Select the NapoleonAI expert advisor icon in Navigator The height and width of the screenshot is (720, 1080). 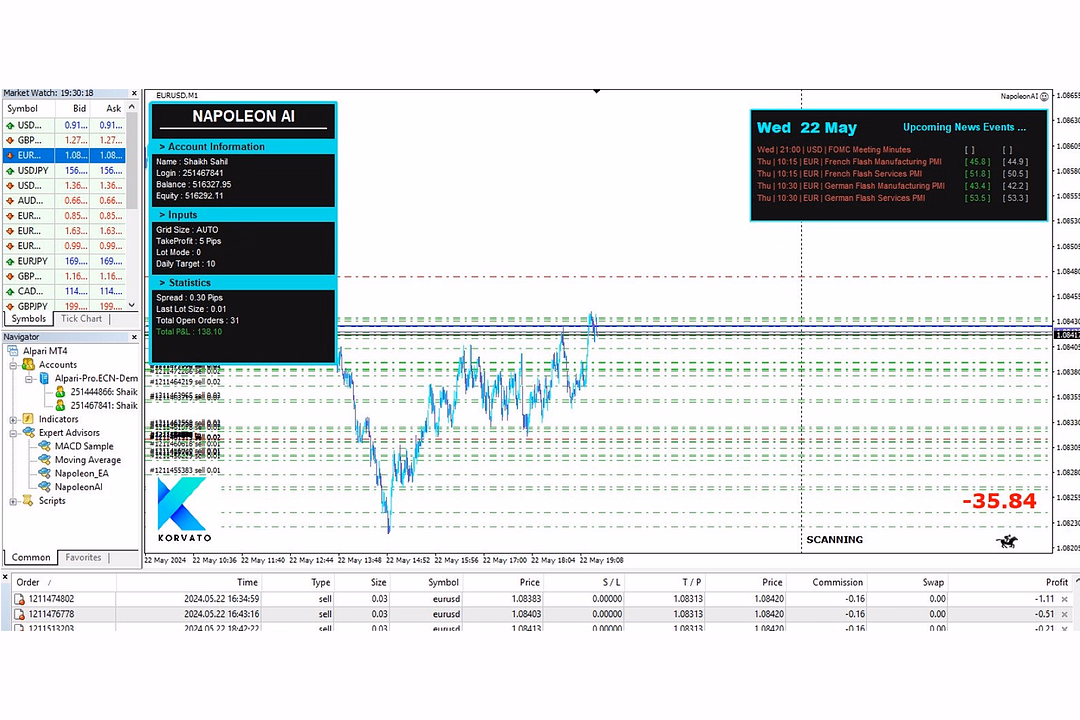(x=44, y=486)
